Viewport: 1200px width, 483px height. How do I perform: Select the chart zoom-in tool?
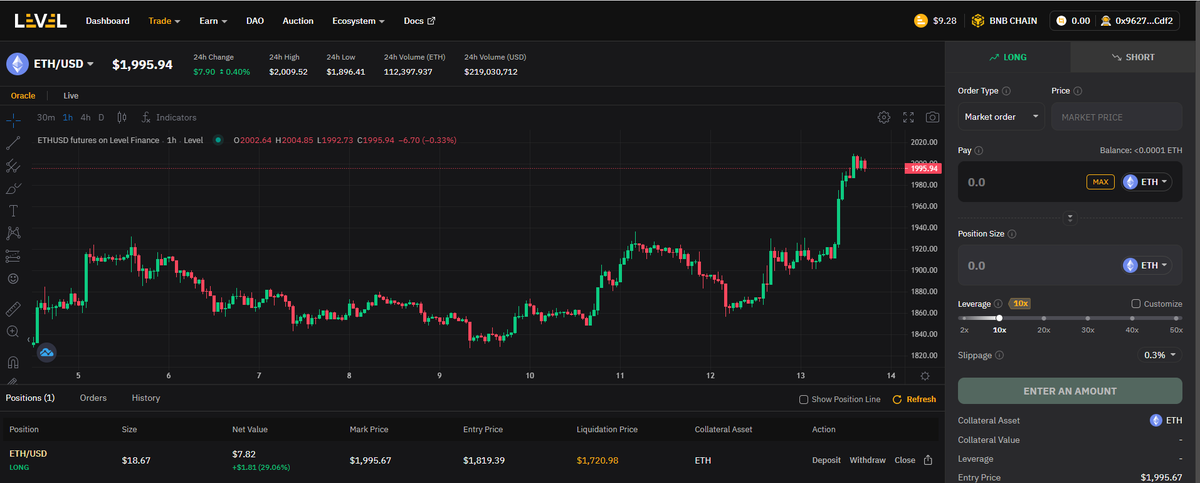pos(13,331)
